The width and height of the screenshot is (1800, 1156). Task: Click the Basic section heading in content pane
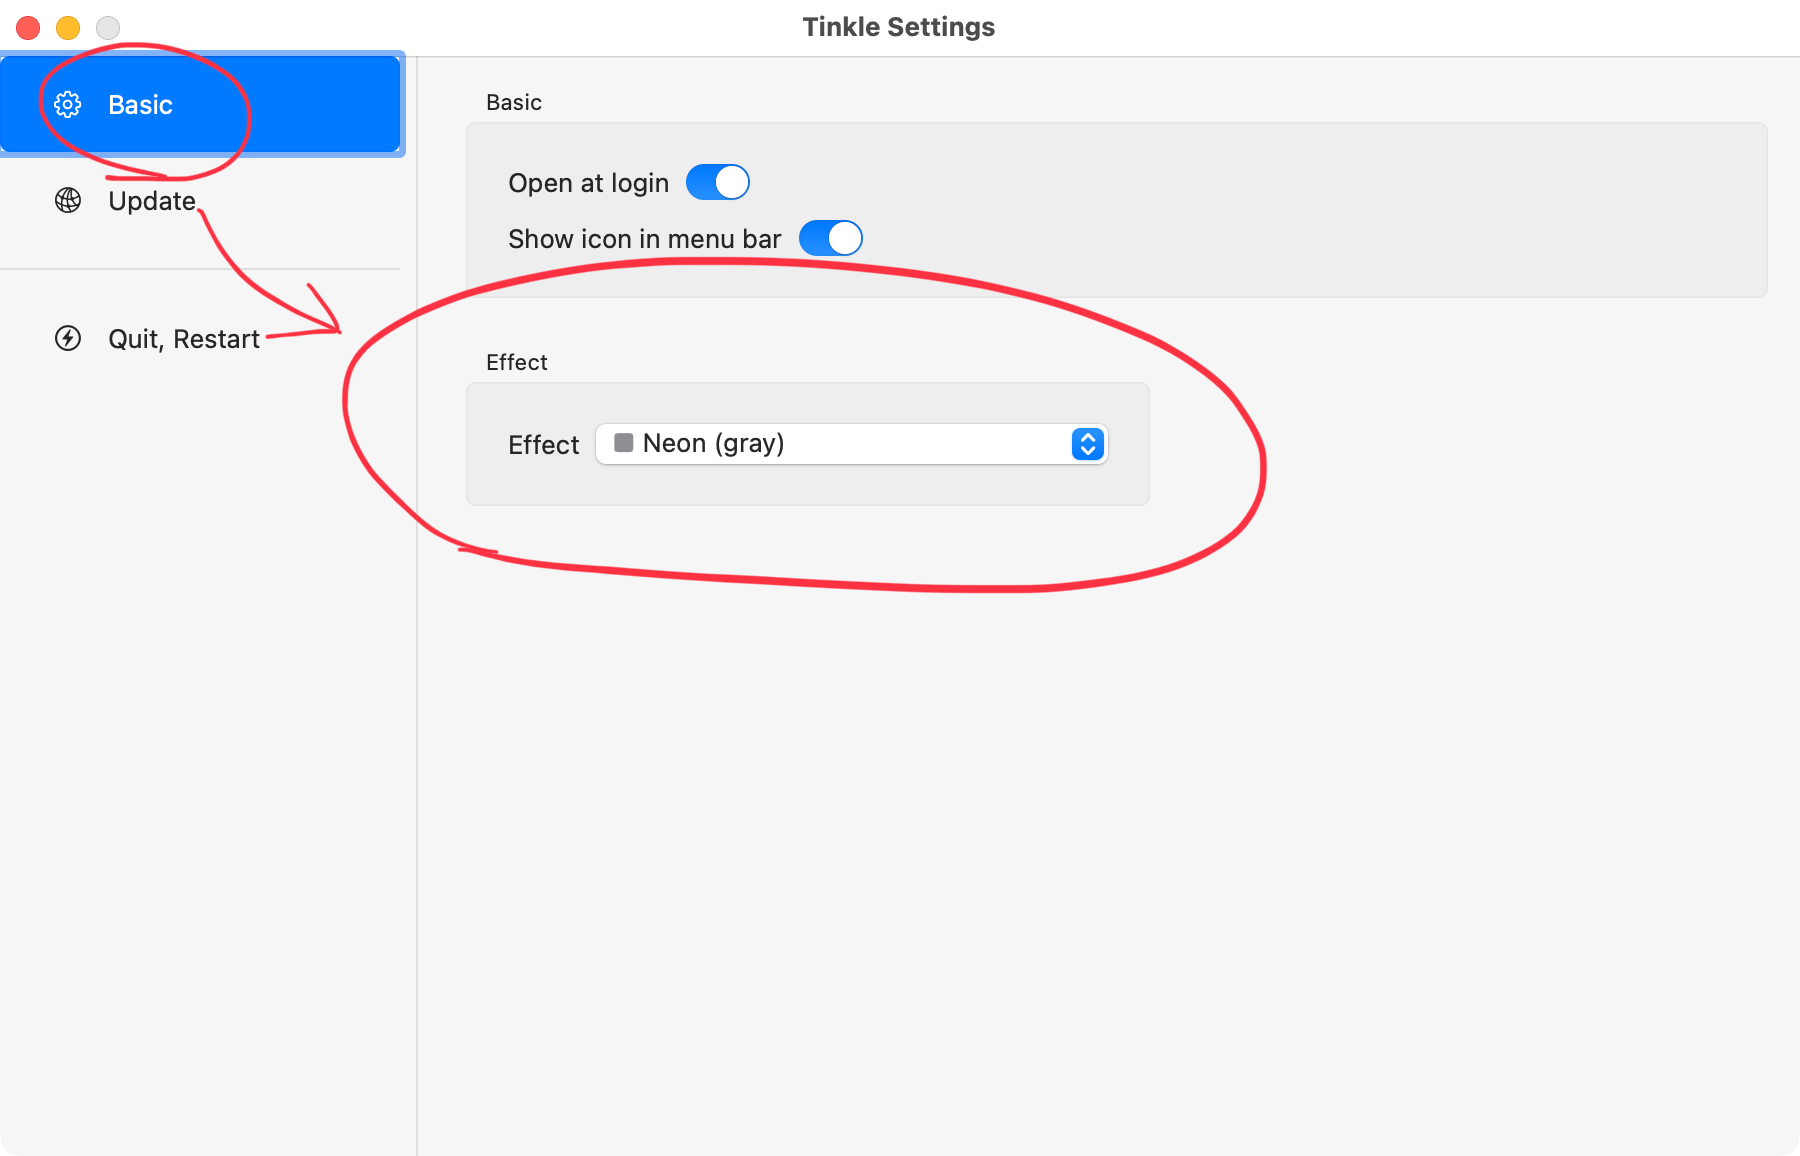[514, 103]
